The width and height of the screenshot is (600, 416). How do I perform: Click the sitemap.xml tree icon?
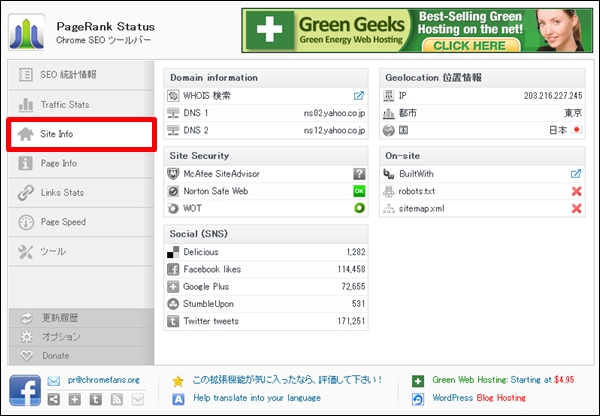(388, 209)
